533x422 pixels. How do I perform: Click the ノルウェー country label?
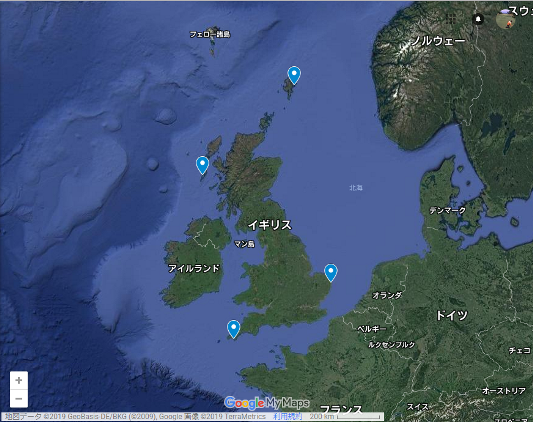(438, 41)
